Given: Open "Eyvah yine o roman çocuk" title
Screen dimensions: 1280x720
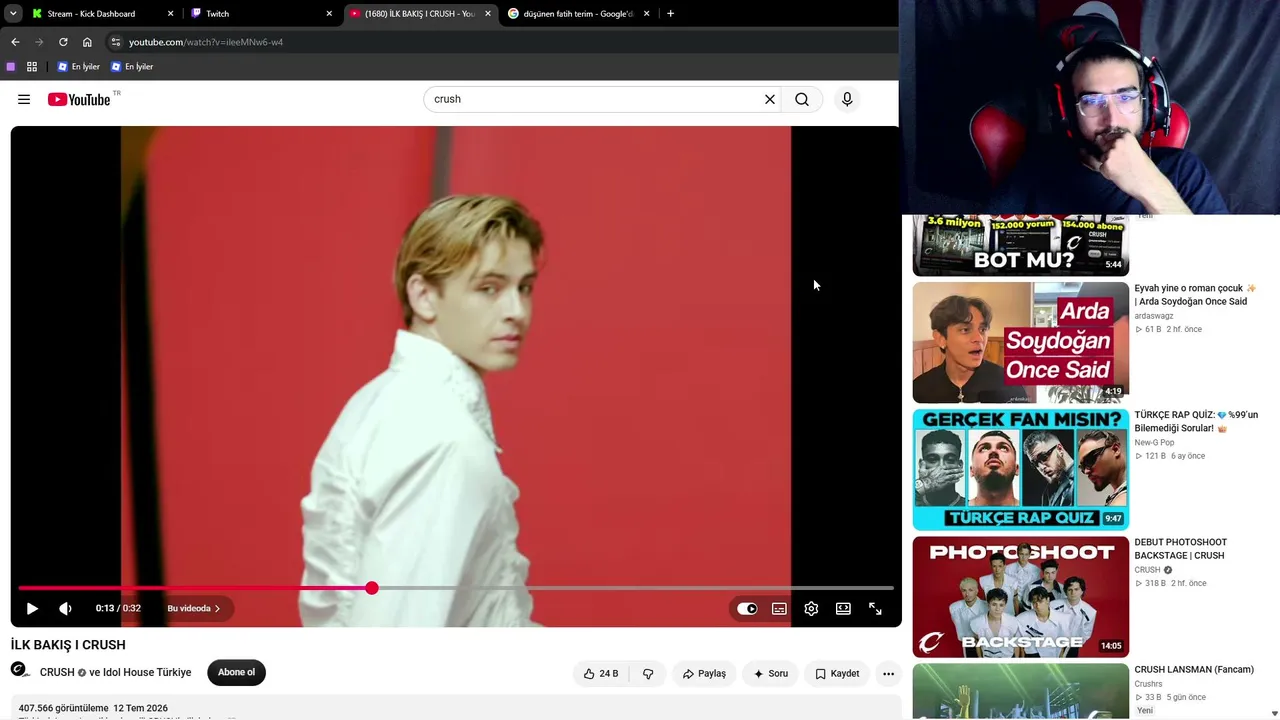Looking at the screenshot, I should (1195, 295).
